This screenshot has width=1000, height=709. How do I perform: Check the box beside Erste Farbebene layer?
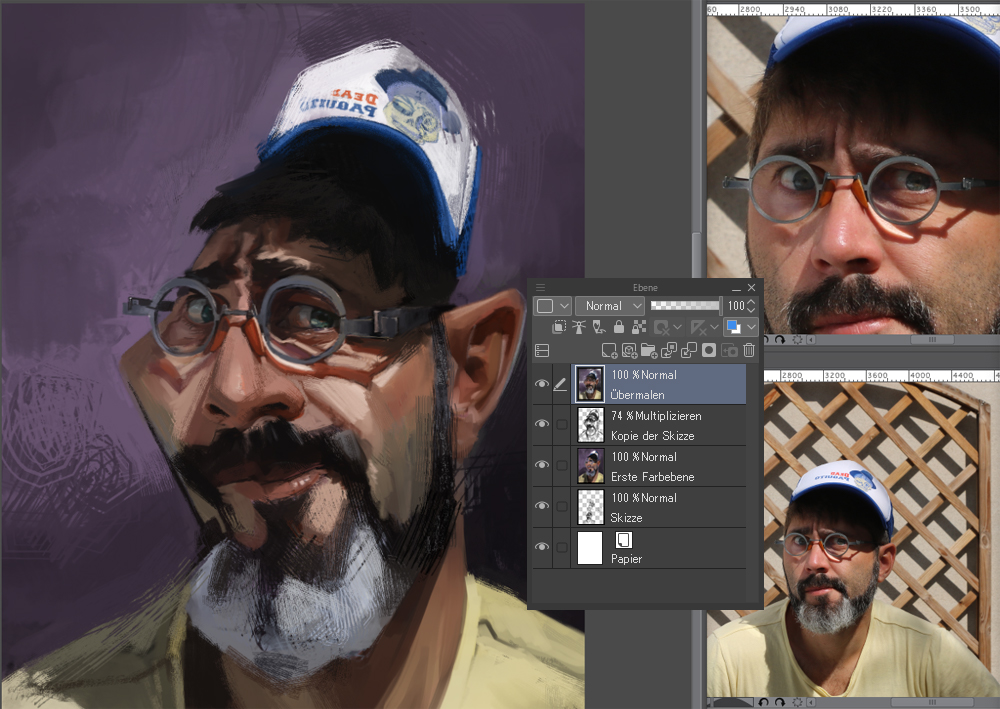pyautogui.click(x=562, y=466)
